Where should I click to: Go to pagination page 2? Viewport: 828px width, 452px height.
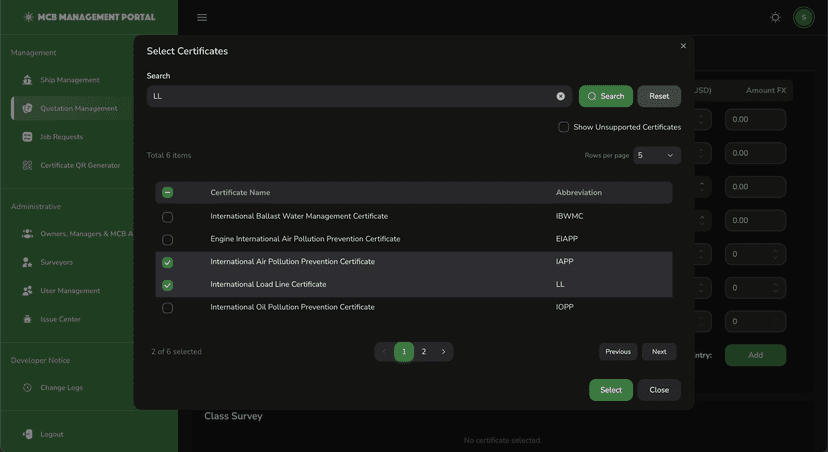(x=424, y=352)
